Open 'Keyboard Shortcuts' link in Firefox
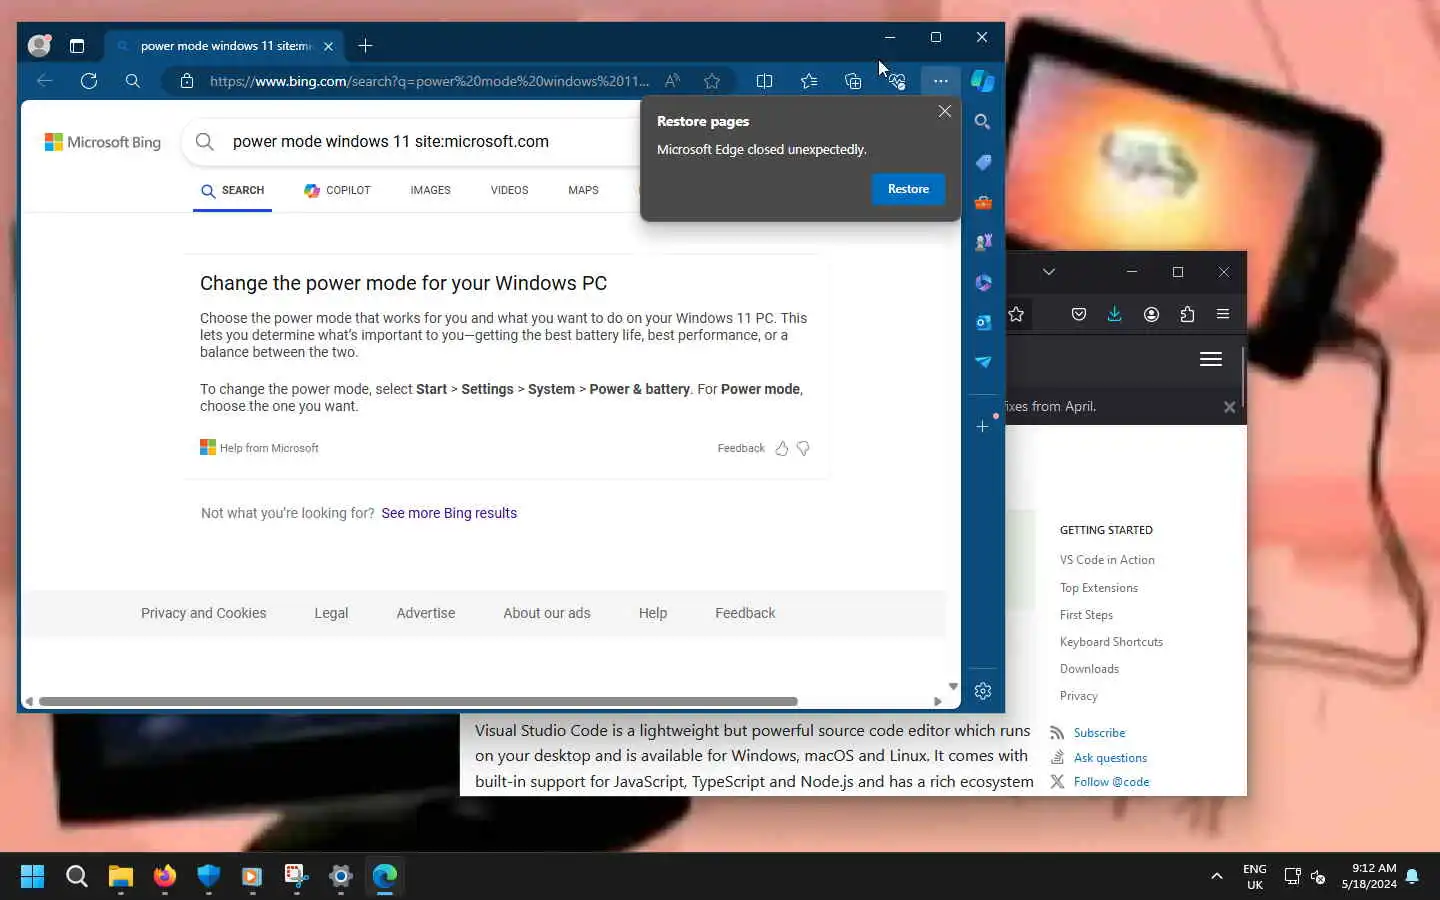This screenshot has width=1440, height=900. 1111,642
